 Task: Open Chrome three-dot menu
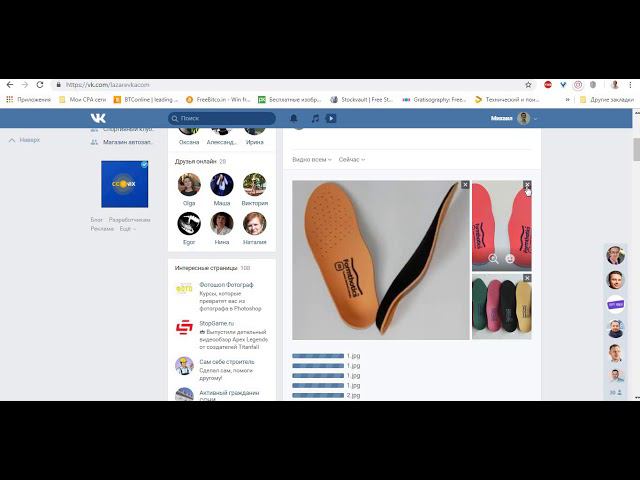[x=631, y=85]
